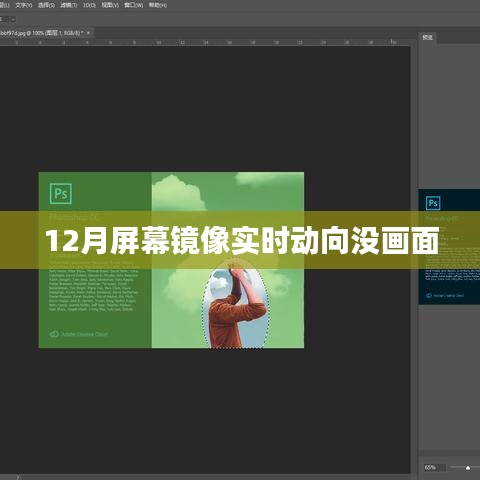Open the 选择(S) menu
This screenshot has width=480, height=480.
pyautogui.click(x=46, y=5)
